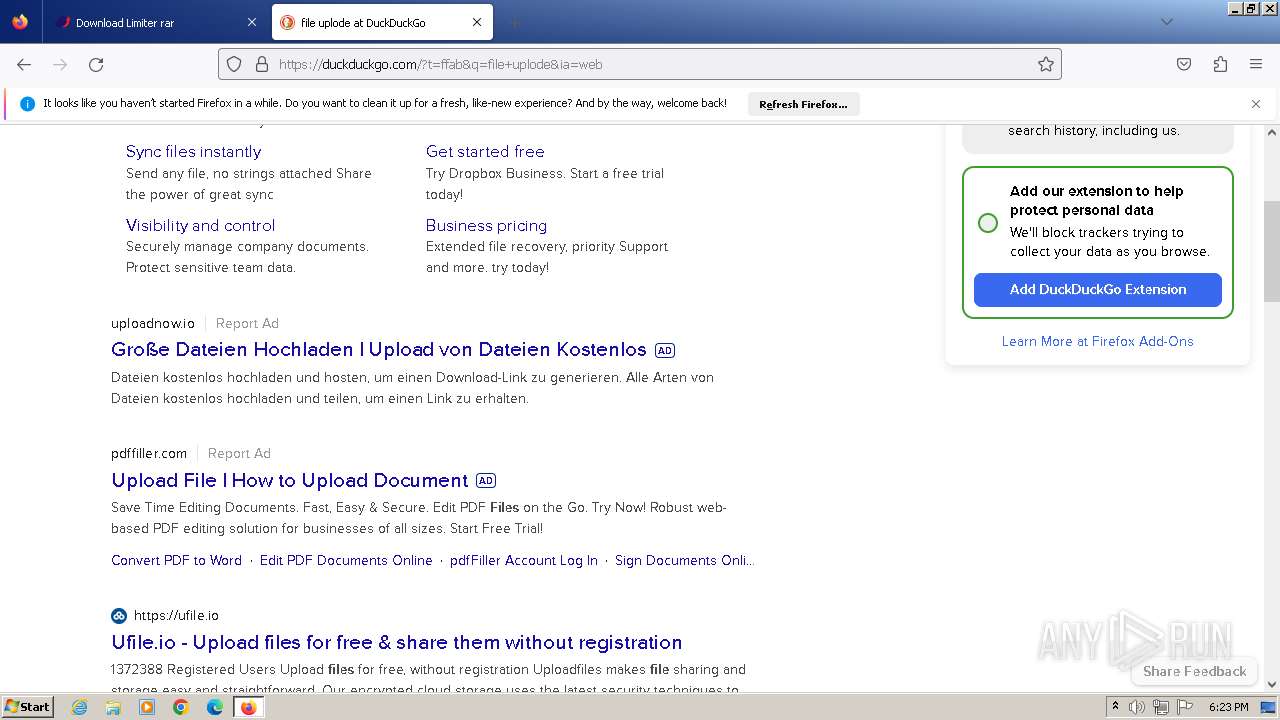The height and width of the screenshot is (720, 1280).
Task: Open Sign Documents Online sitelink
Action: point(684,560)
